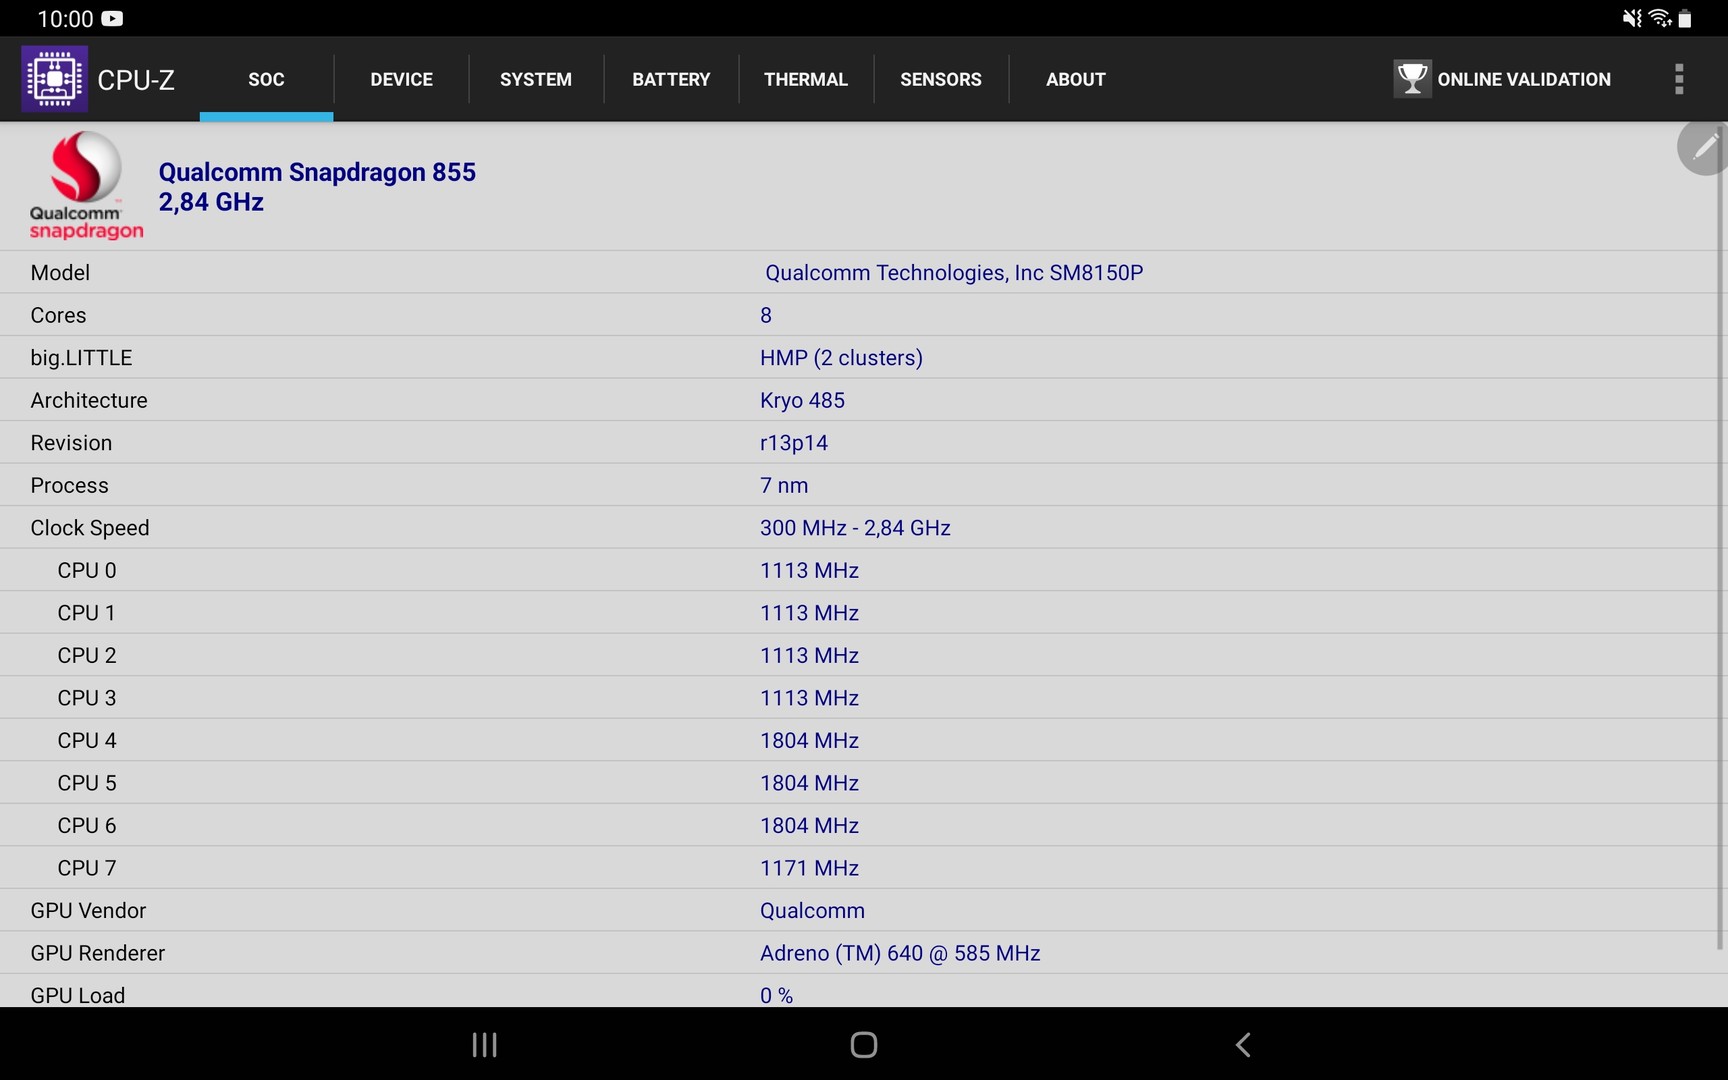Image resolution: width=1728 pixels, height=1080 pixels.
Task: Tap the Android home button
Action: pos(864,1045)
